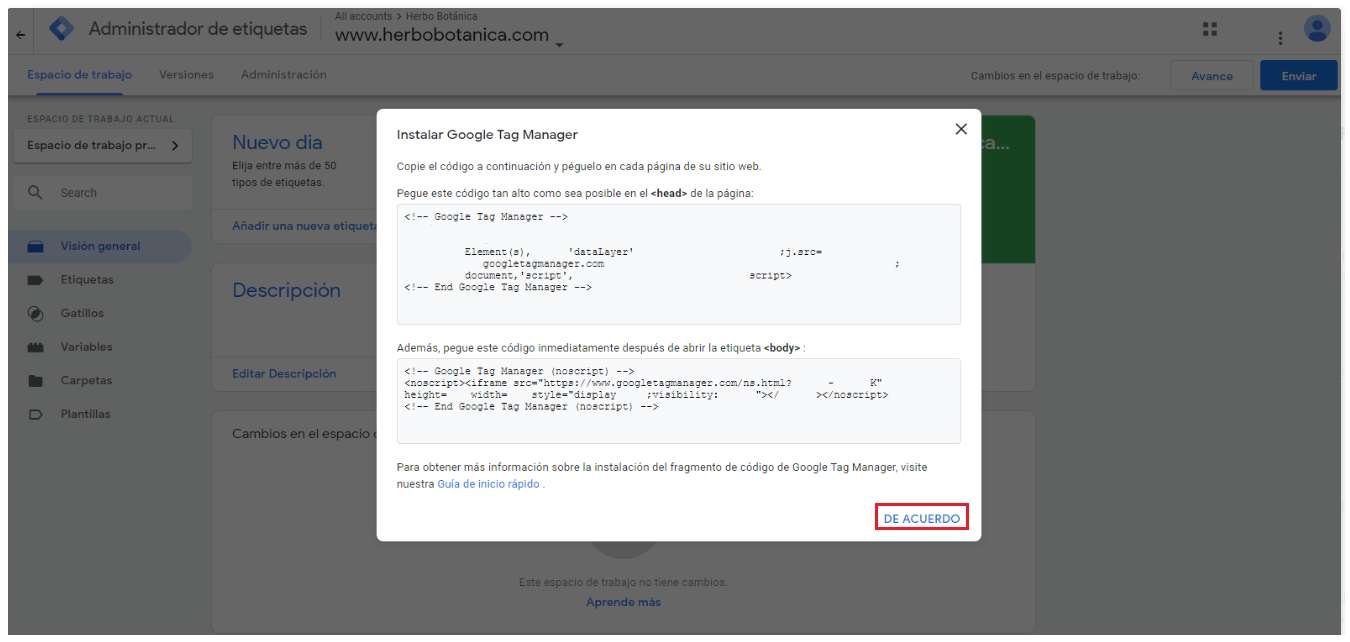Click the DE ACUERDO button
The height and width of the screenshot is (642, 1350).
pyautogui.click(x=922, y=518)
